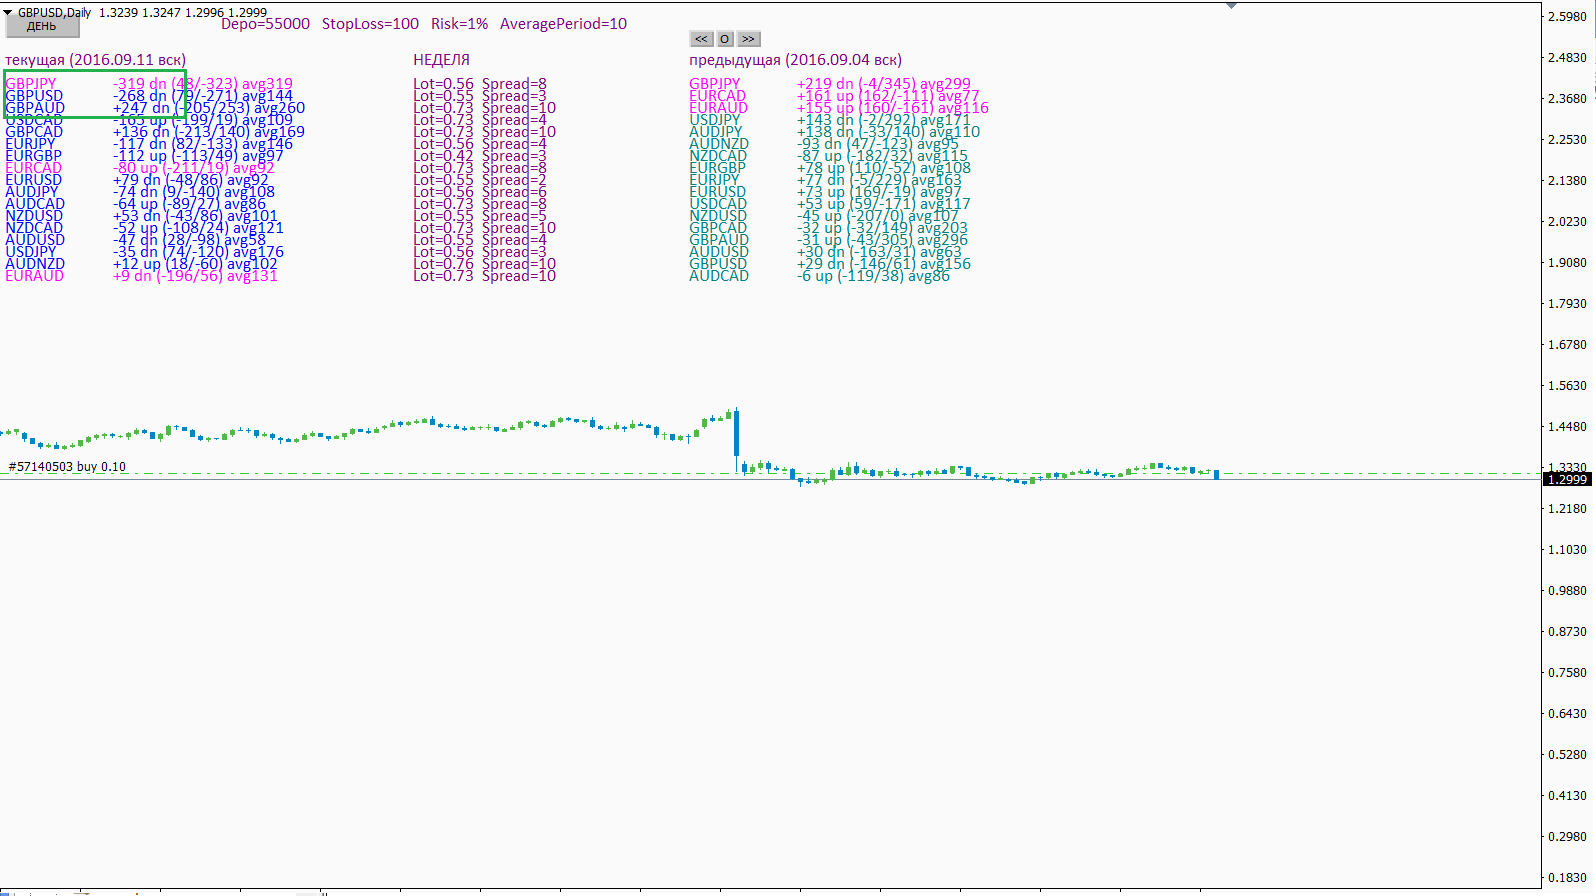1596x896 pixels.
Task: Select USDCAD in the предыдущая list
Action: point(718,204)
